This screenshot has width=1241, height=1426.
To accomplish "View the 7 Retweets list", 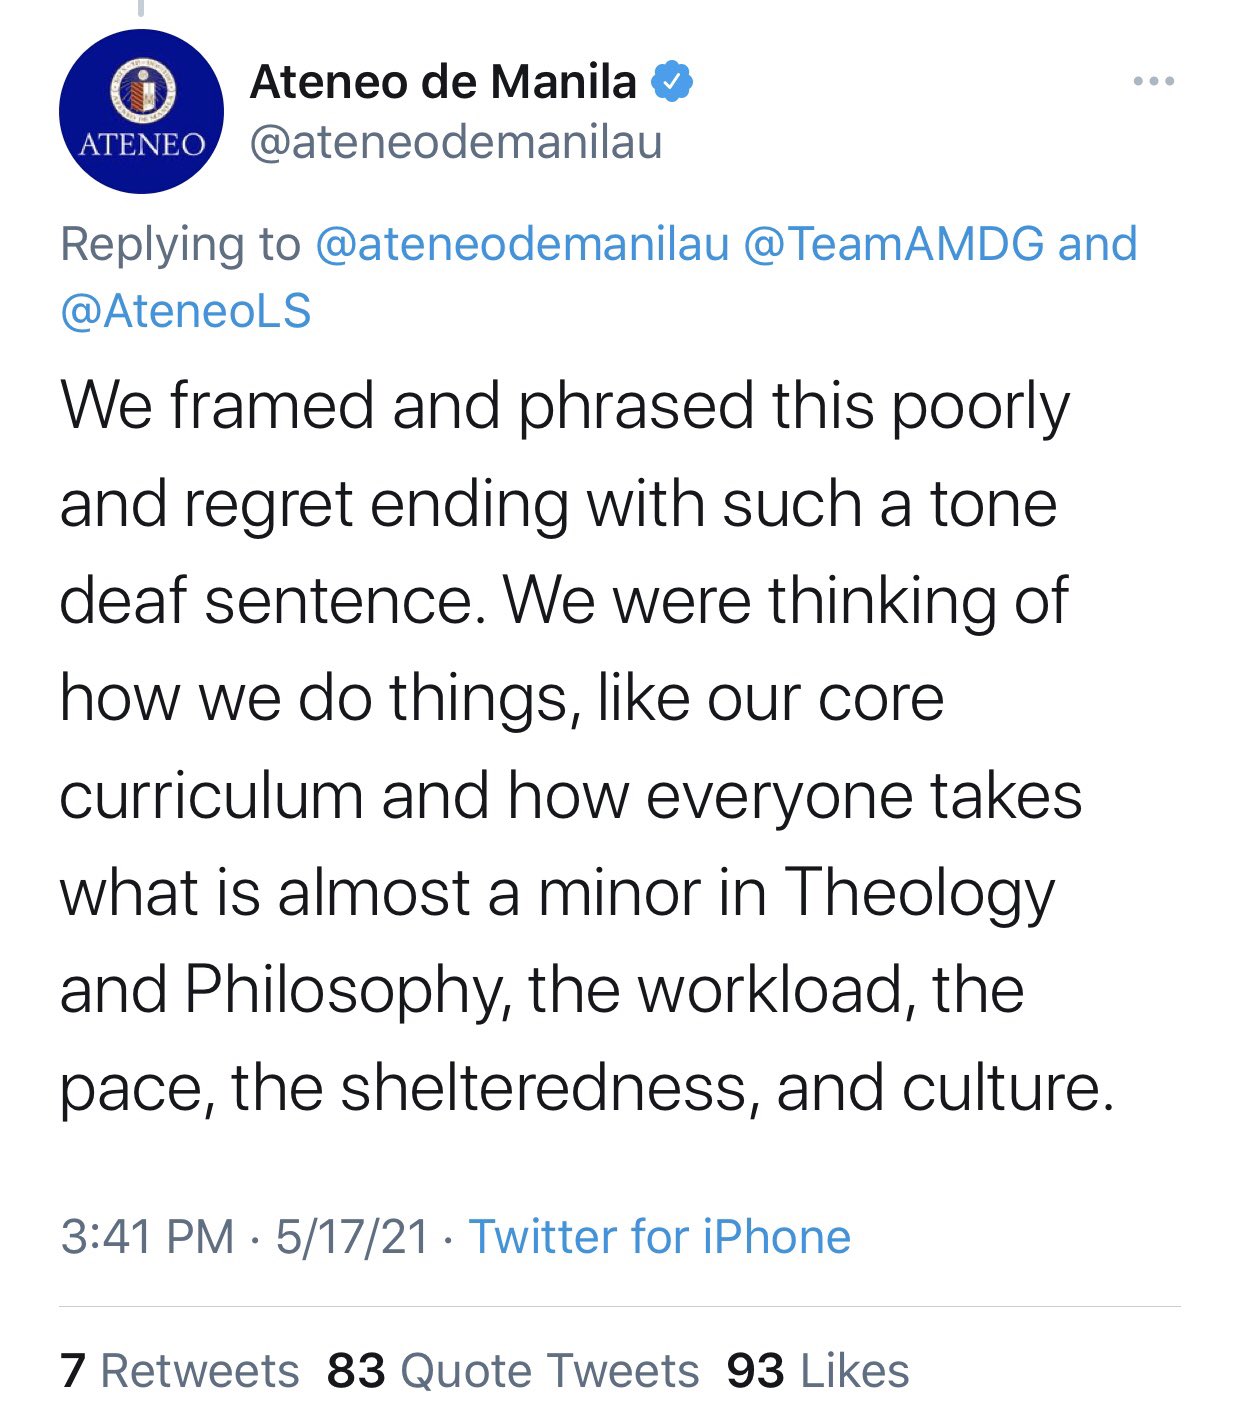I will 180,1370.
